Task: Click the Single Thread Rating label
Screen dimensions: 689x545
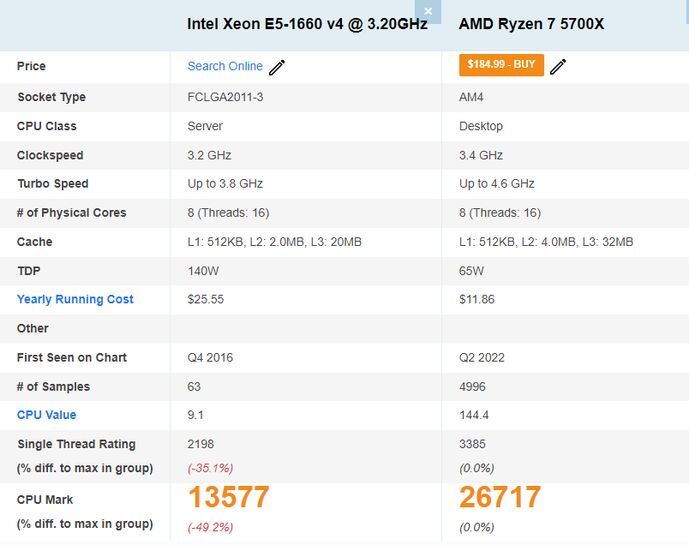Action: [x=76, y=444]
